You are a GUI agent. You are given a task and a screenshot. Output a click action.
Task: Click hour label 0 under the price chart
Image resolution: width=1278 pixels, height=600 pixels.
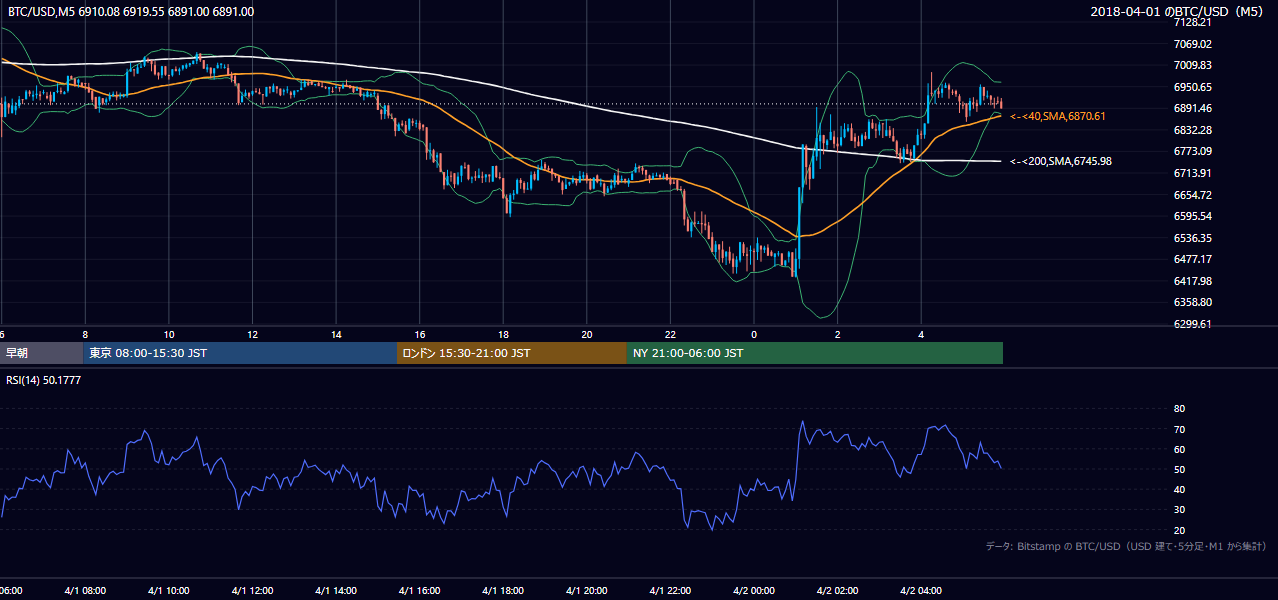point(754,335)
